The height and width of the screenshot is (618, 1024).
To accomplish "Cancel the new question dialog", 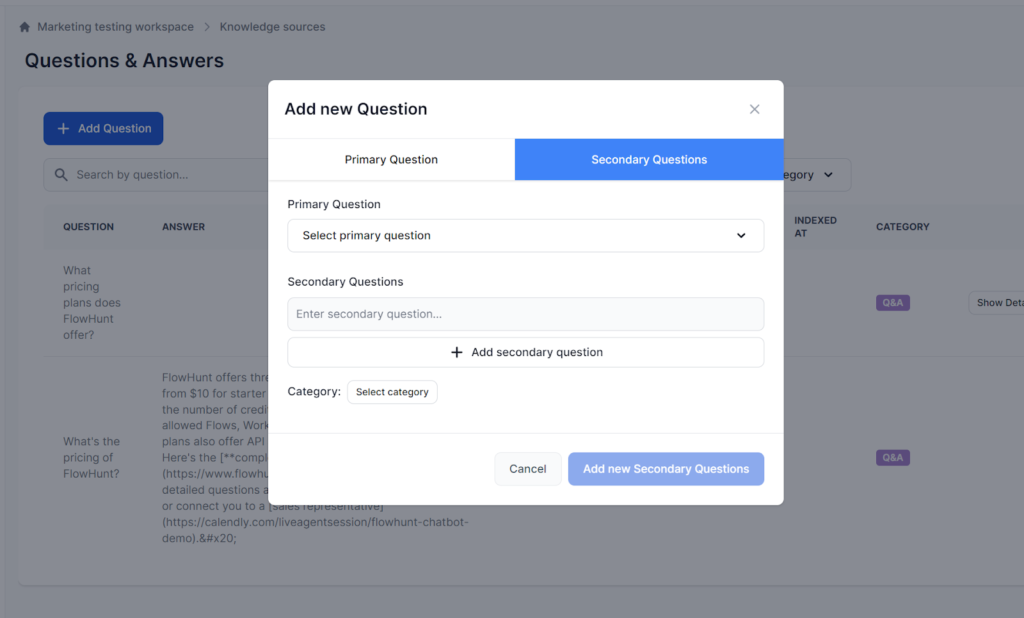I will point(527,468).
